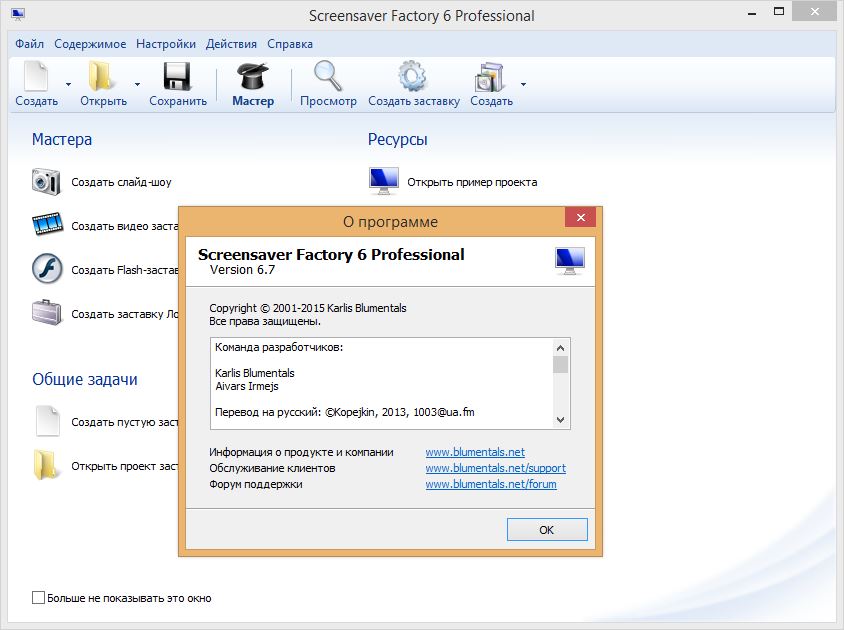844x630 pixels.
Task: Expand the Открыть folder dropdown arrow
Action: click(136, 84)
